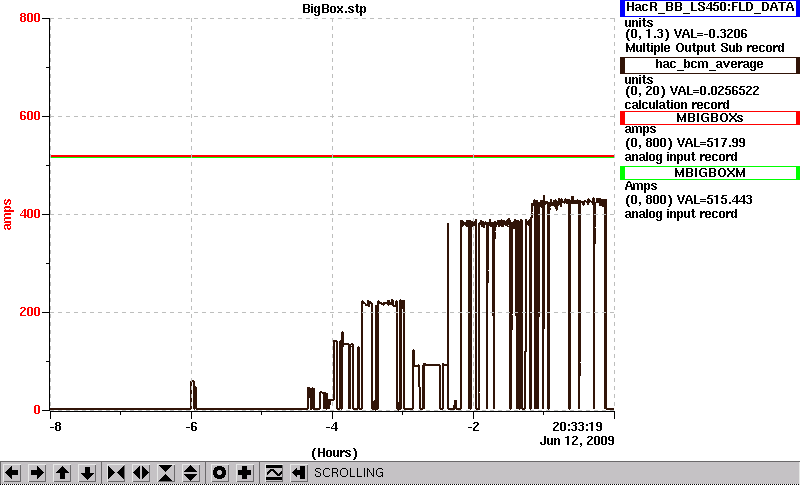Zoom in on time axis with inward triangles

[x=116, y=473]
